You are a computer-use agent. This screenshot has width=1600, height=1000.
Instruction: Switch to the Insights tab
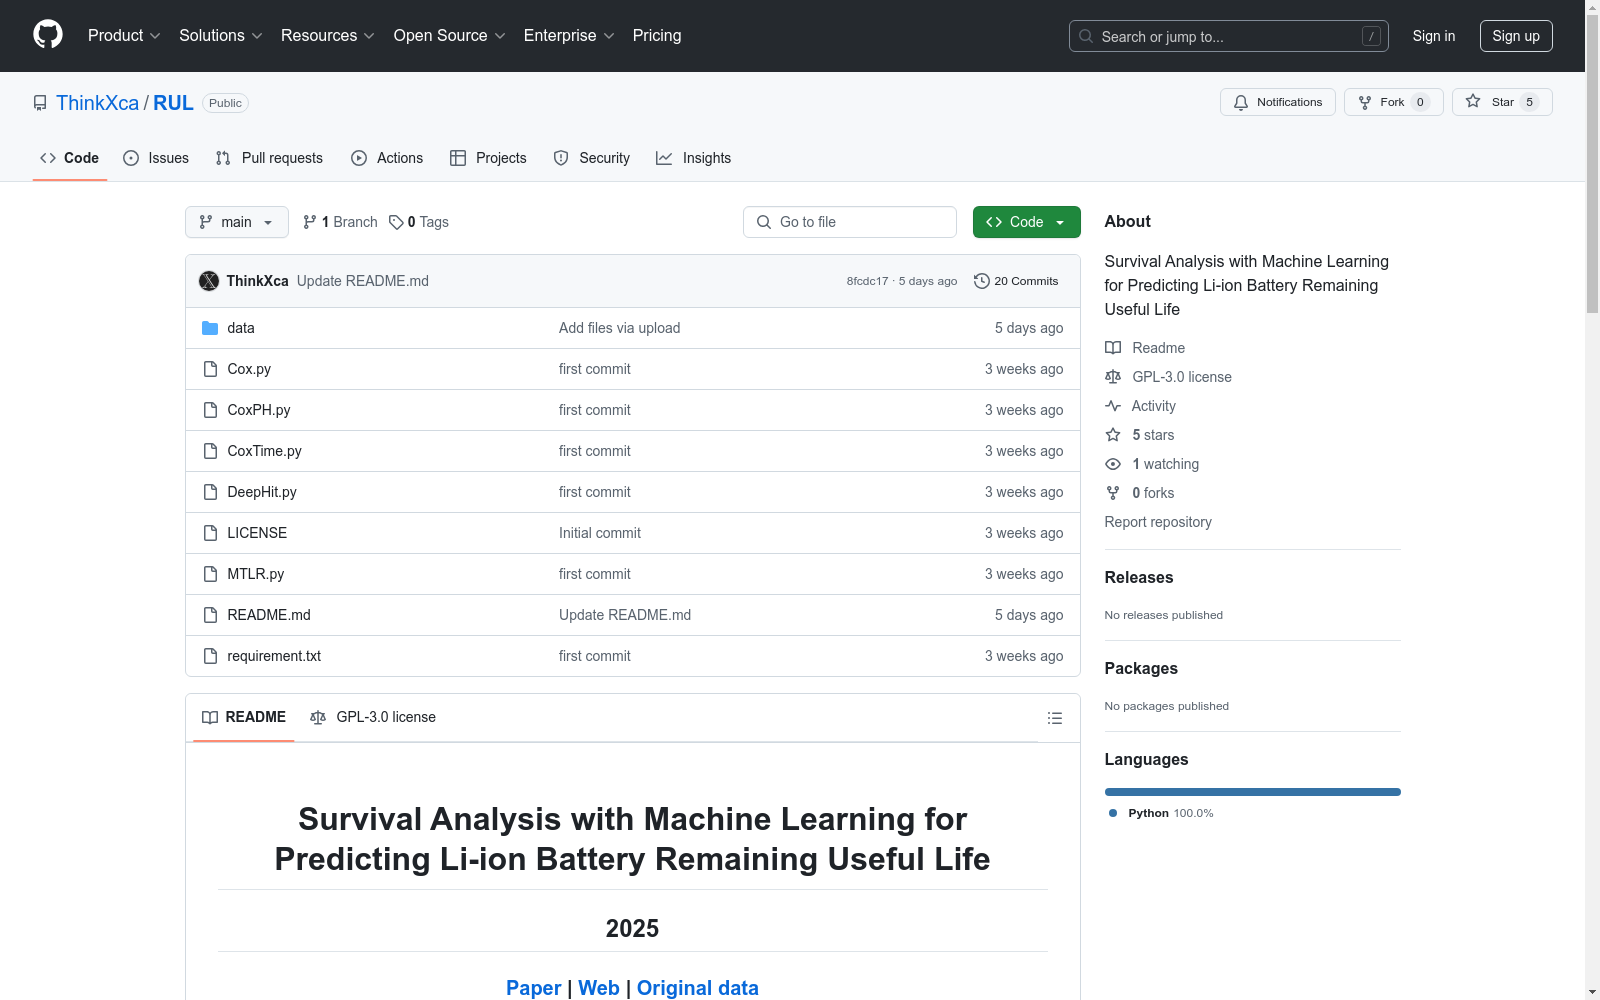[x=694, y=158]
